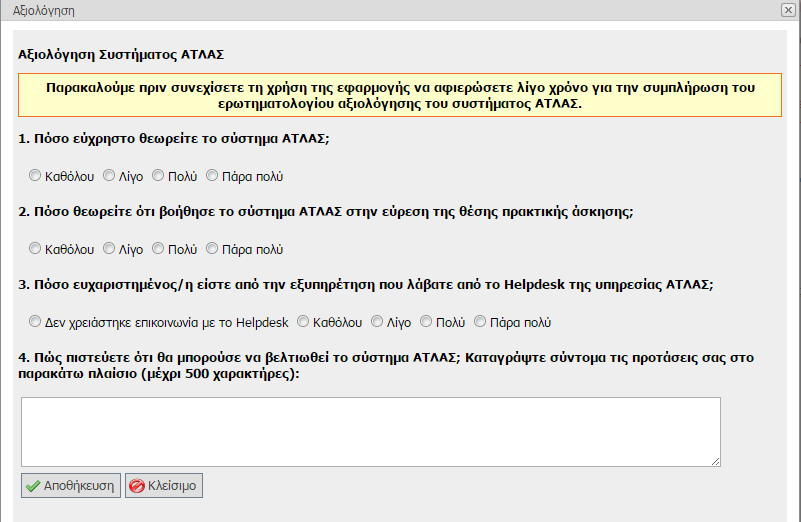Click question 4 text about improving ΑΤΛΑΣ
This screenshot has height=522, width=801.
386,366
